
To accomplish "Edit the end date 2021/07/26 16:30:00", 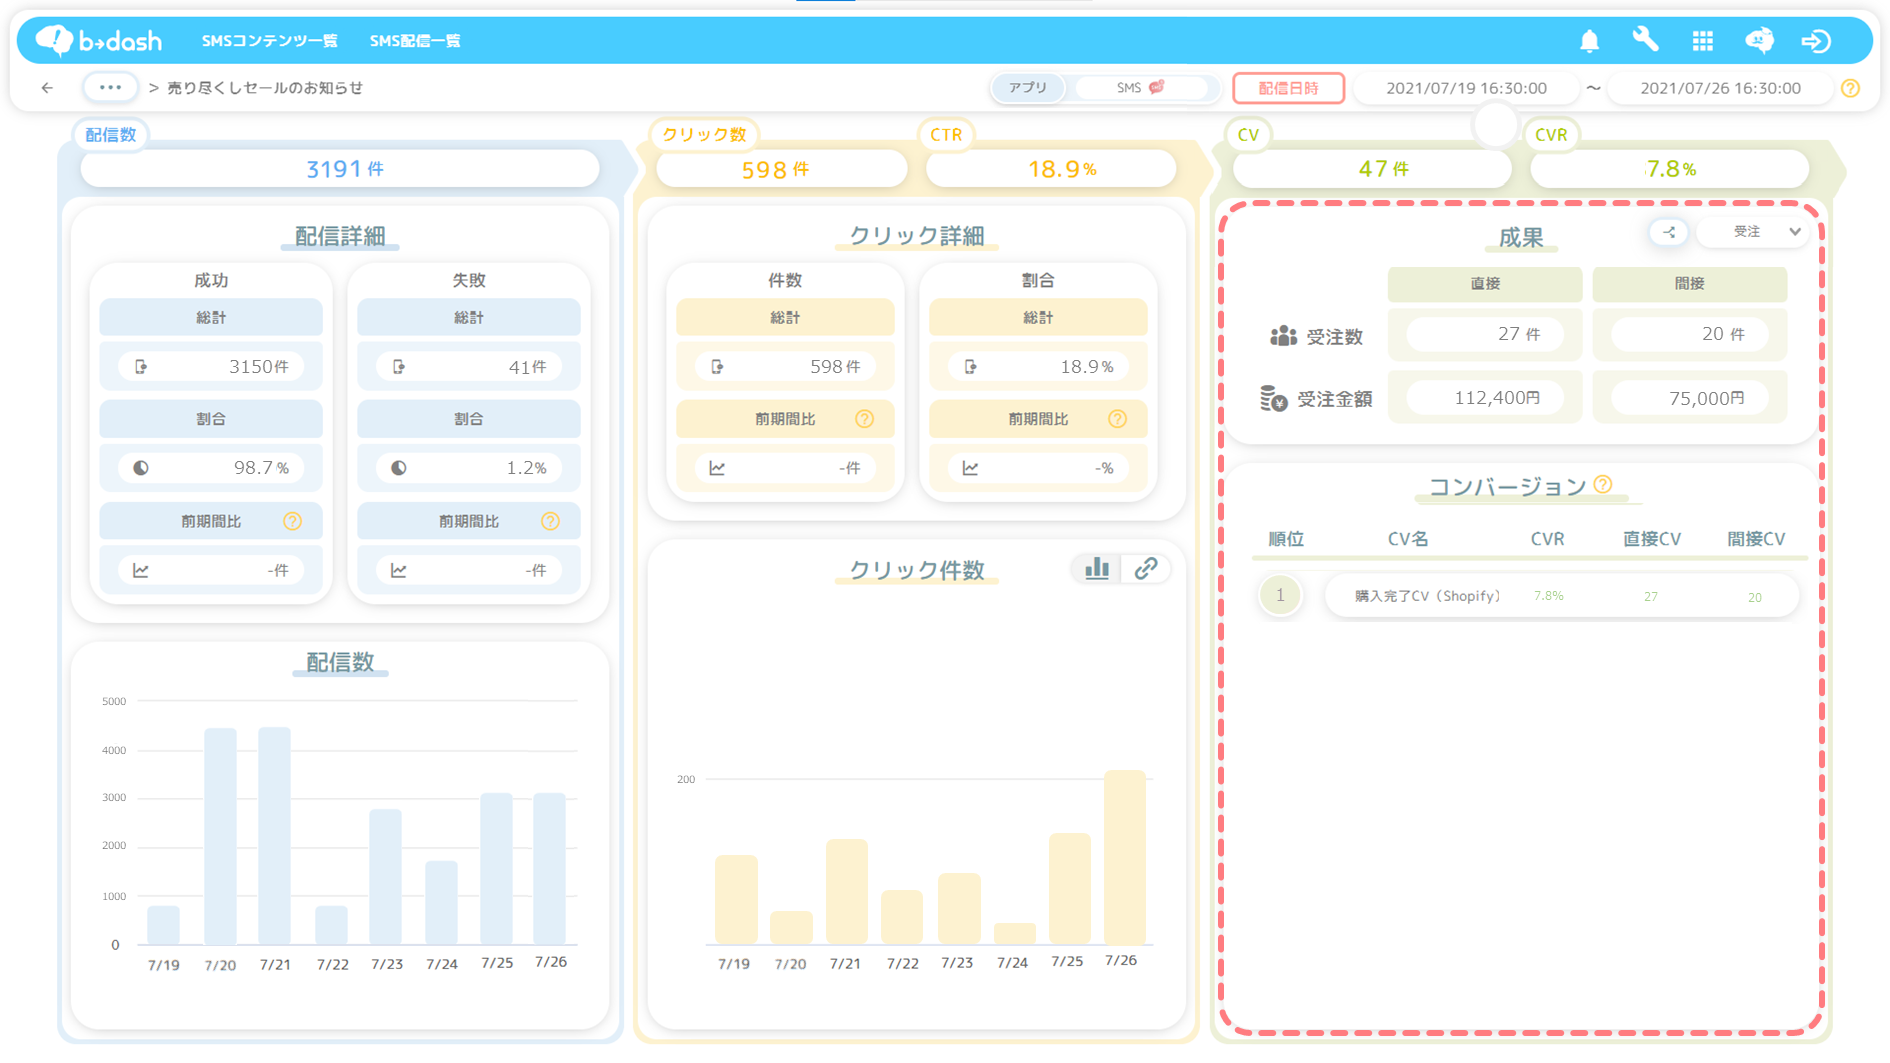I will pyautogui.click(x=1720, y=88).
